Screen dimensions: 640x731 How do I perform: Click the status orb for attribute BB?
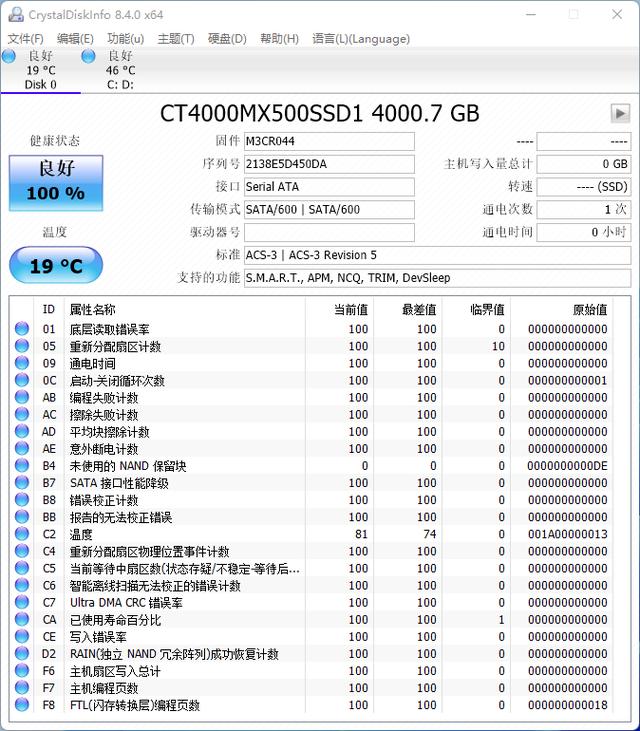click(21, 517)
